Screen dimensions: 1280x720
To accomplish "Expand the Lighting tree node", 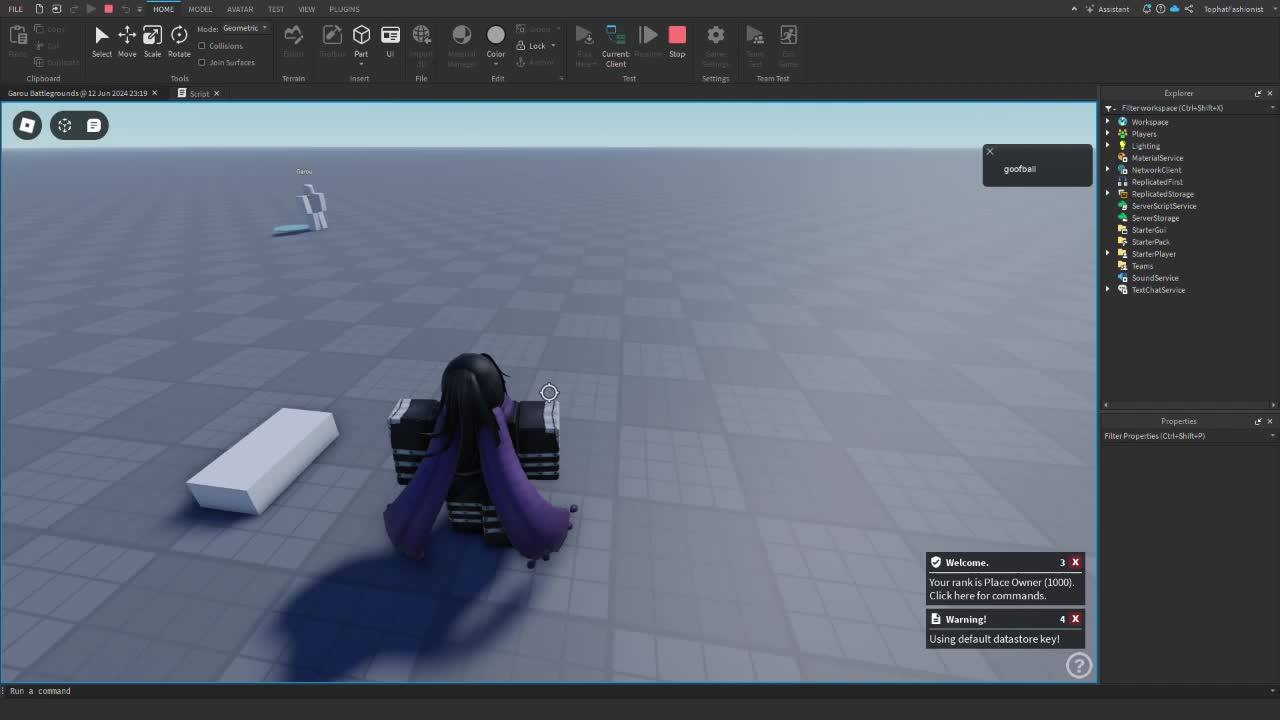I will 1108,146.
